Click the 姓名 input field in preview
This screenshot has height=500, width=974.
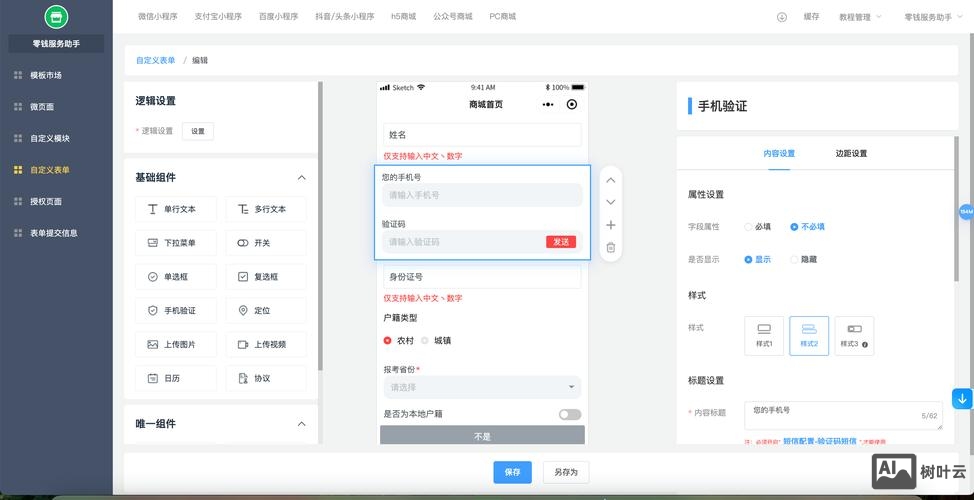coord(482,135)
